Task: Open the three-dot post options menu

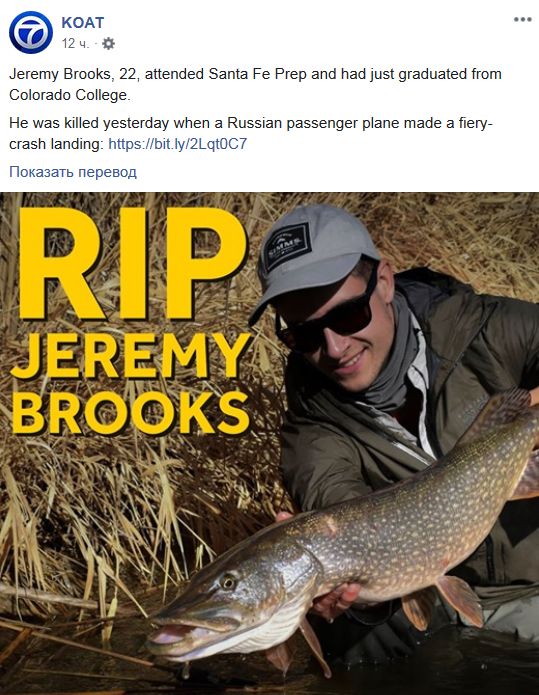Action: (x=522, y=20)
